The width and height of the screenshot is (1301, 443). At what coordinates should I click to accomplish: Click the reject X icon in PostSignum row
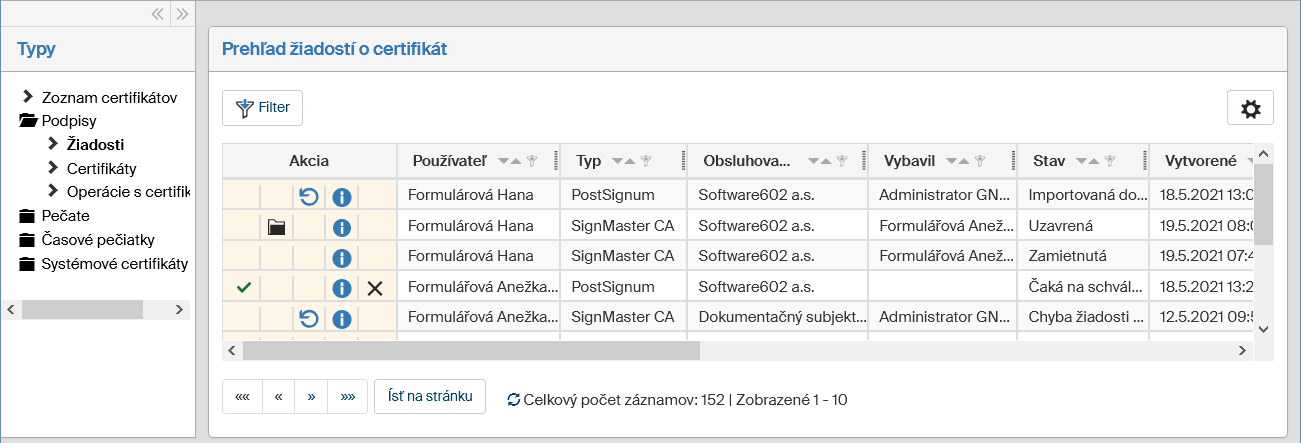pyautogui.click(x=375, y=288)
